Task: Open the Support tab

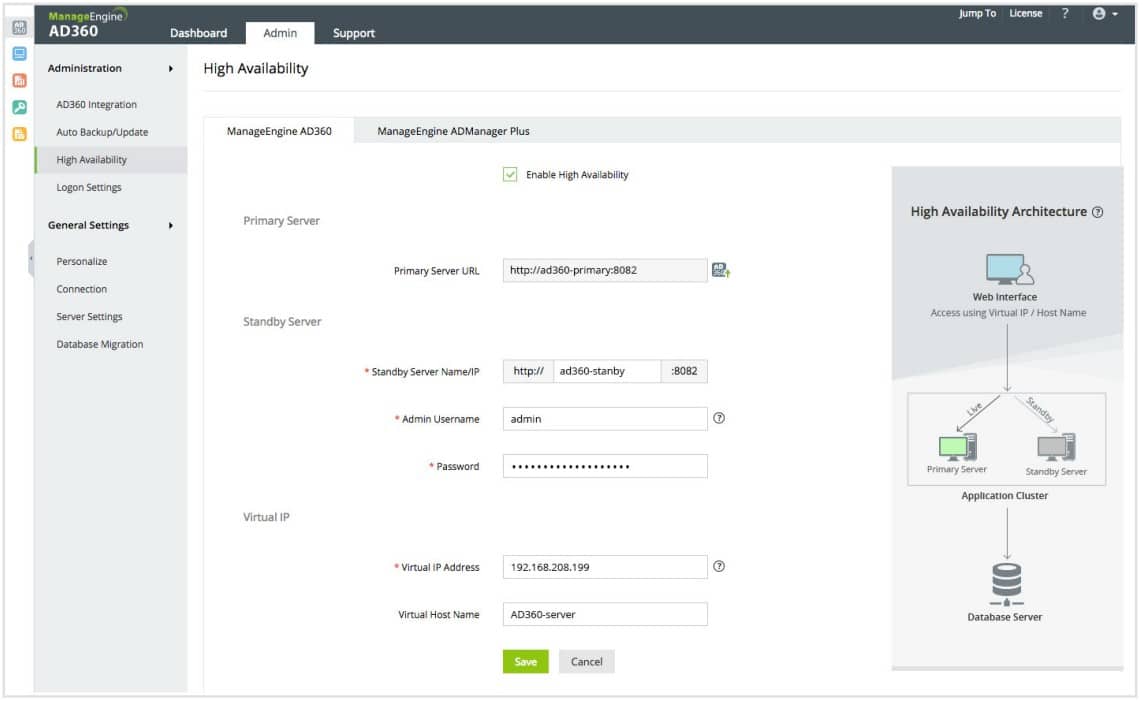Action: point(355,33)
